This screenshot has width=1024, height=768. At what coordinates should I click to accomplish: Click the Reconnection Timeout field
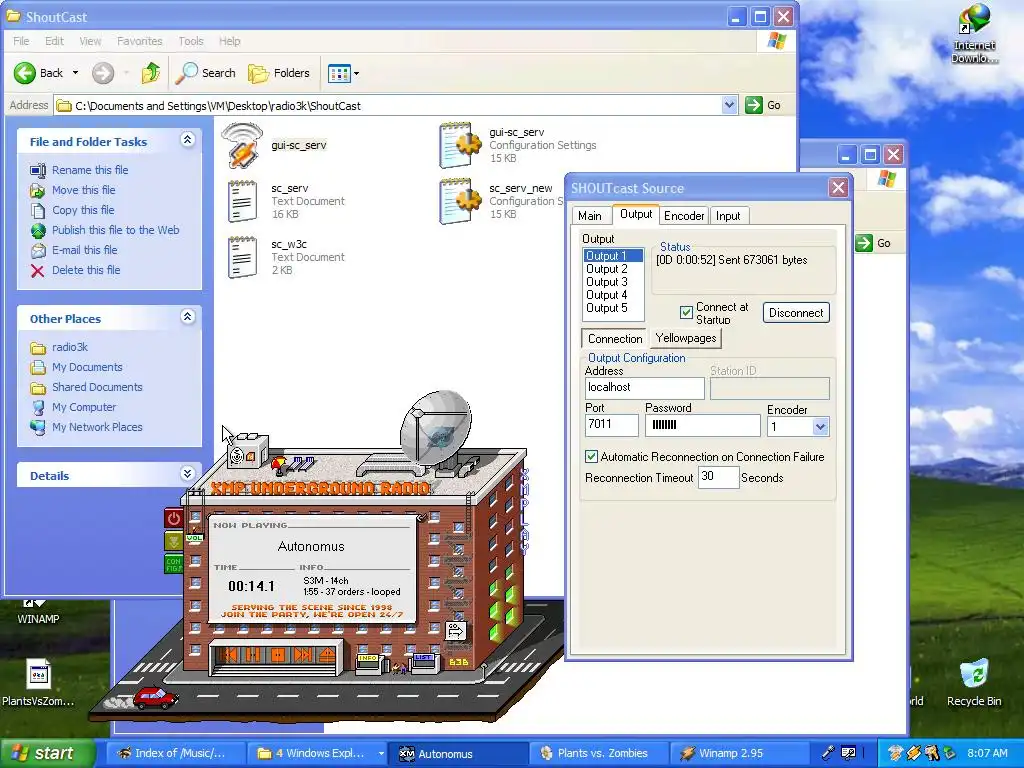pos(718,477)
